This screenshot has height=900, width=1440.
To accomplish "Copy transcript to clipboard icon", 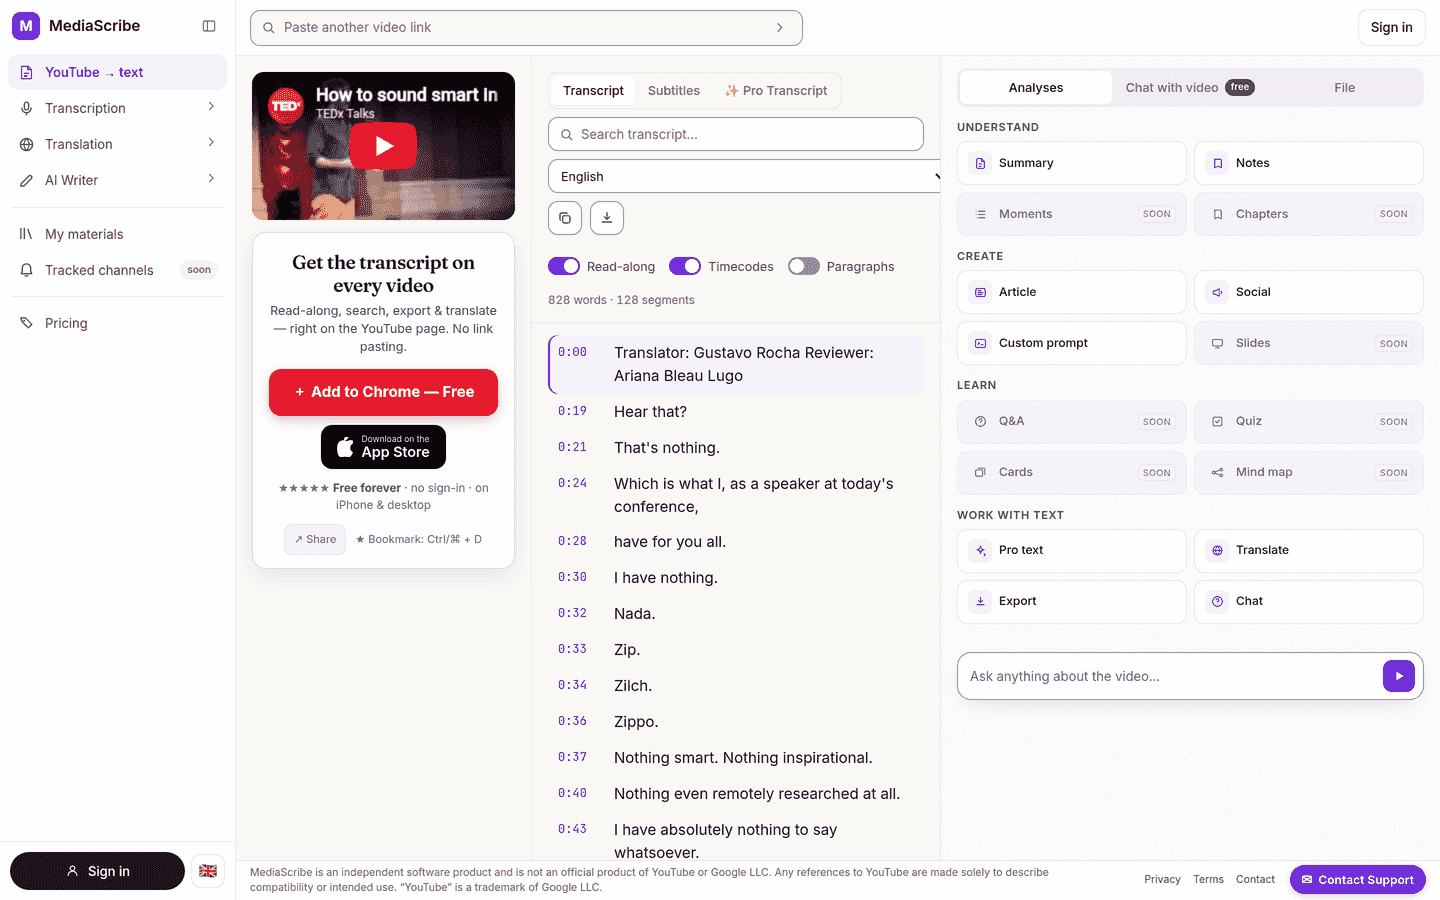I will pos(565,218).
